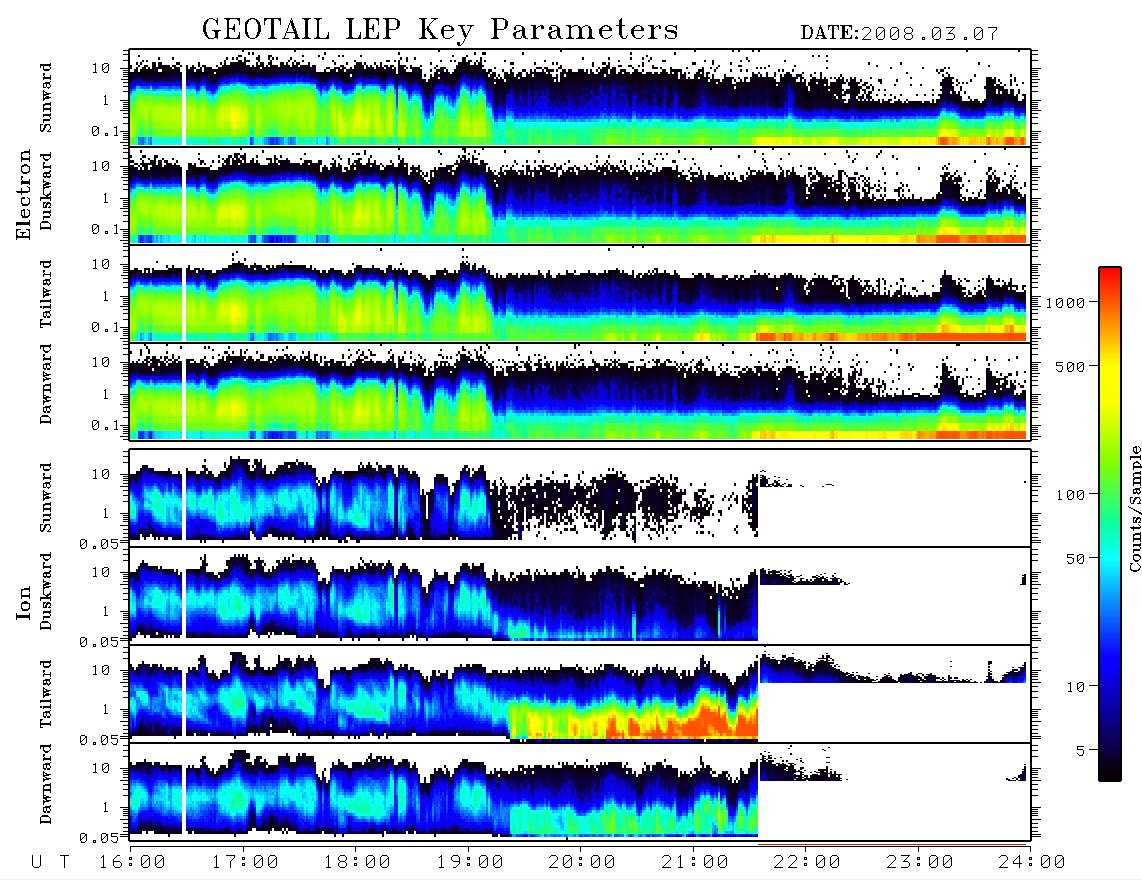Click the "5" color scale value
The height and width of the screenshot is (880, 1142).
[x=1081, y=751]
